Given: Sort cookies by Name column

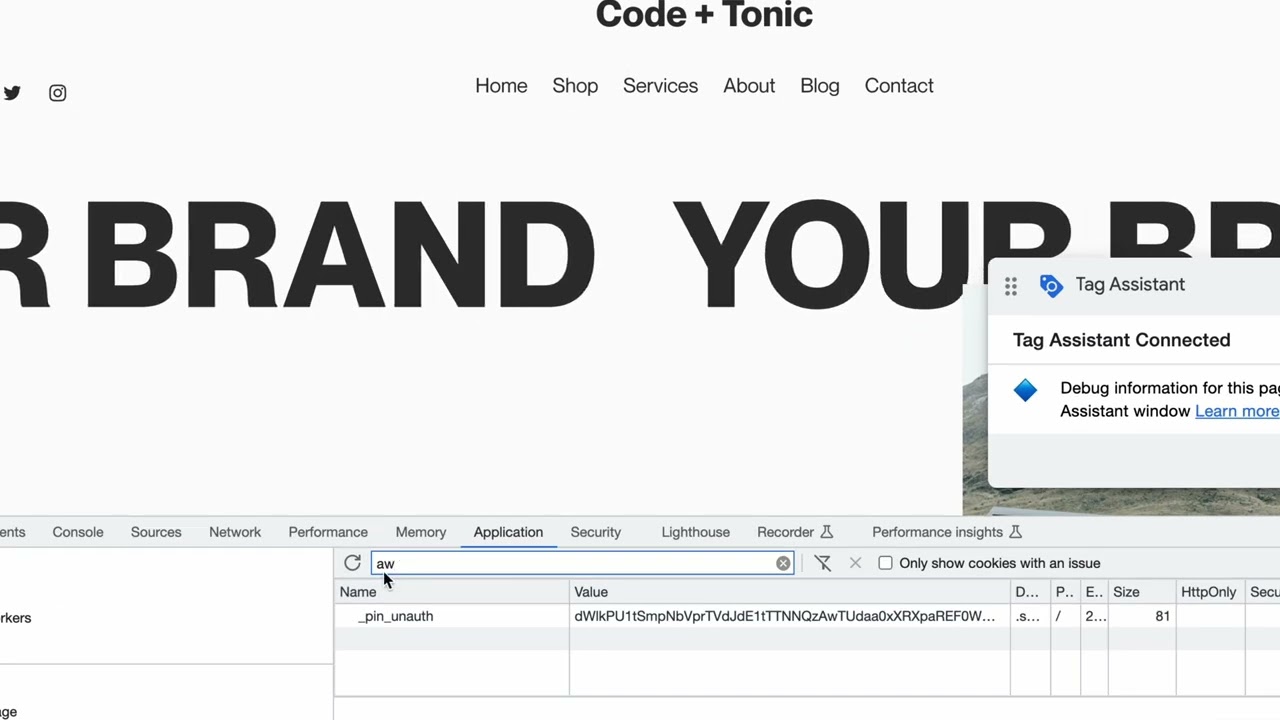Looking at the screenshot, I should point(452,592).
